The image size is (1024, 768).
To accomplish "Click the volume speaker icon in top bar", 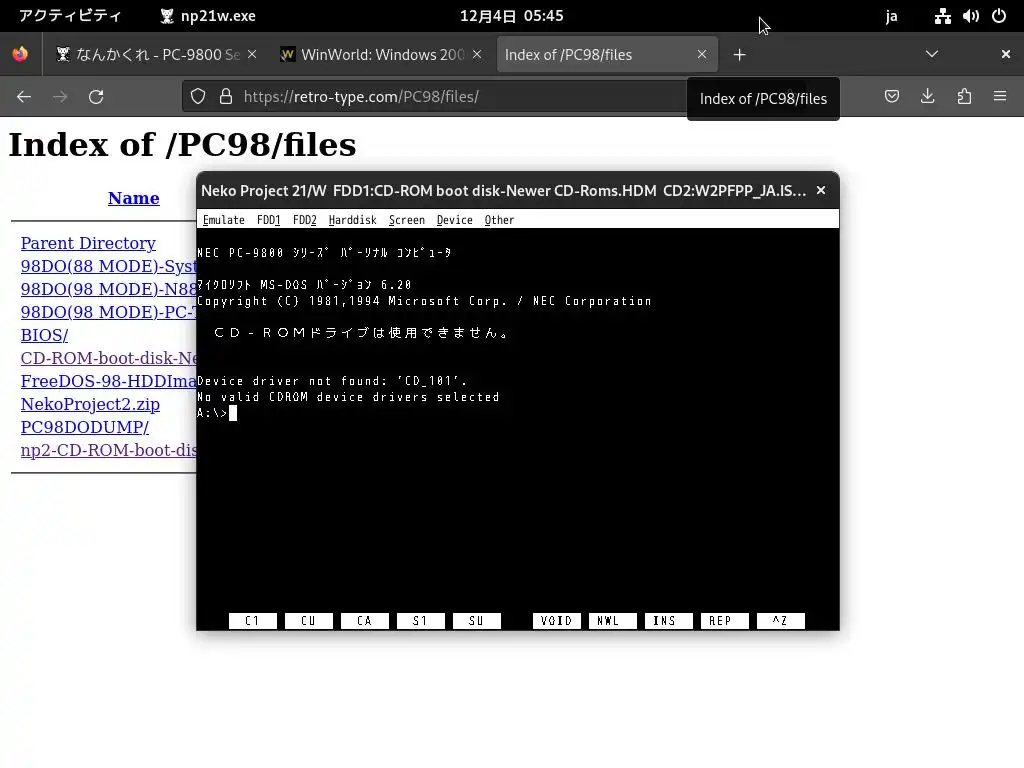I will coord(970,16).
